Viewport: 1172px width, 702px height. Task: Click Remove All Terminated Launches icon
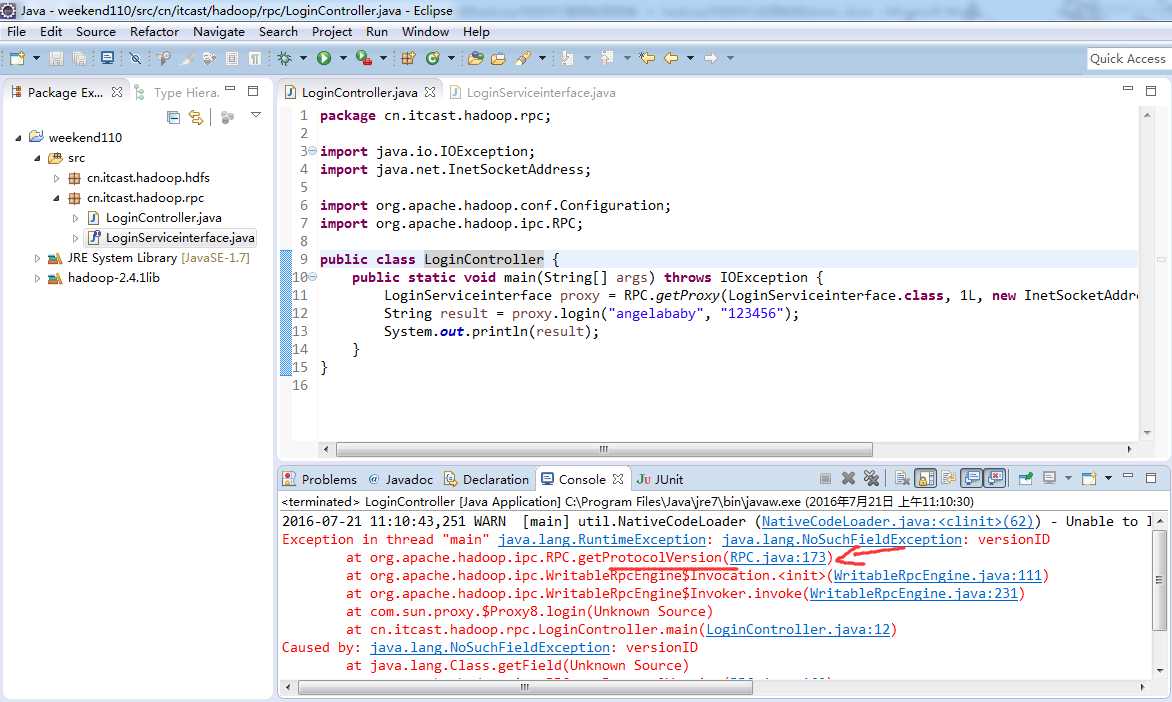871,478
